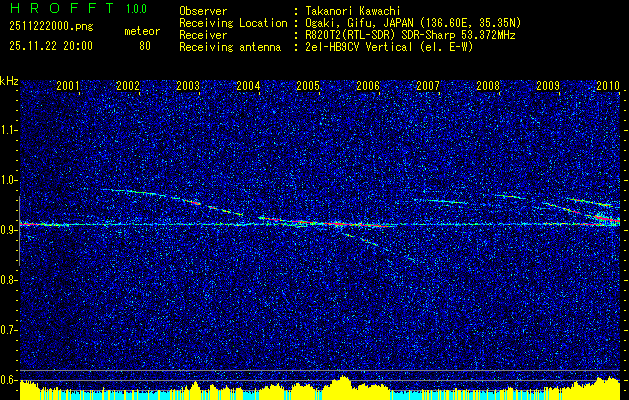This screenshot has width=629, height=400.
Task: Click the 0.7 kHz frequency axis label
Action: coord(10,330)
